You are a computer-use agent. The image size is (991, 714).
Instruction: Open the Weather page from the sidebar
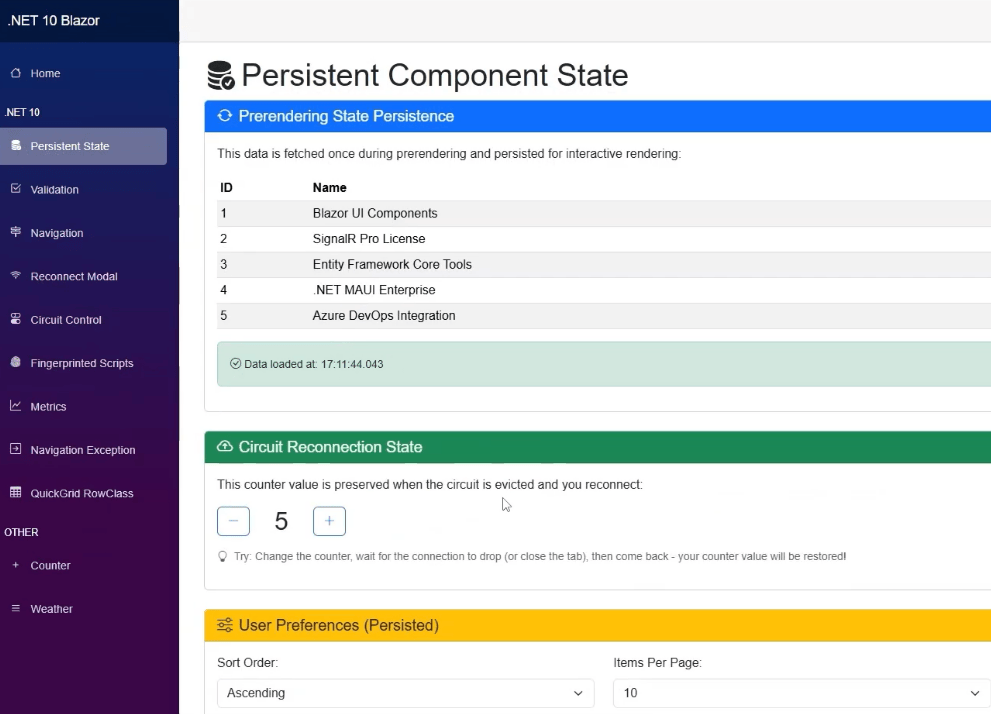(x=51, y=608)
